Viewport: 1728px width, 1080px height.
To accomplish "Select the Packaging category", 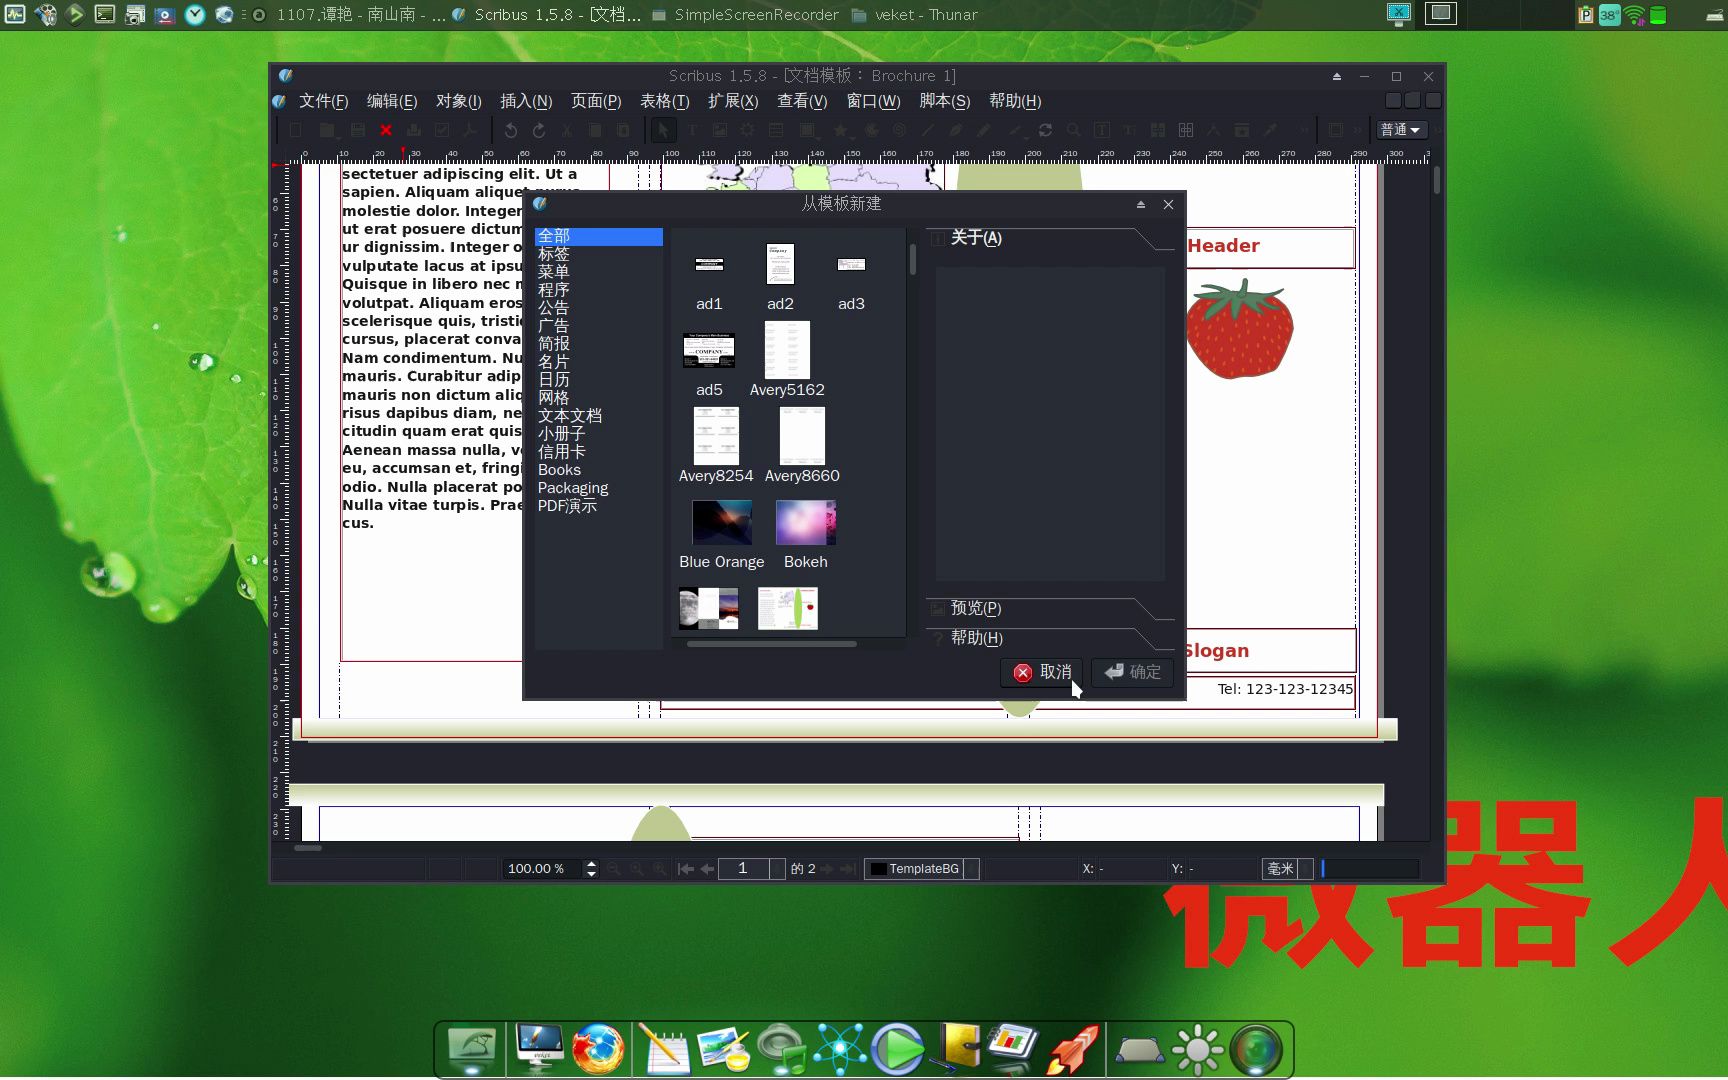I will (598, 488).
